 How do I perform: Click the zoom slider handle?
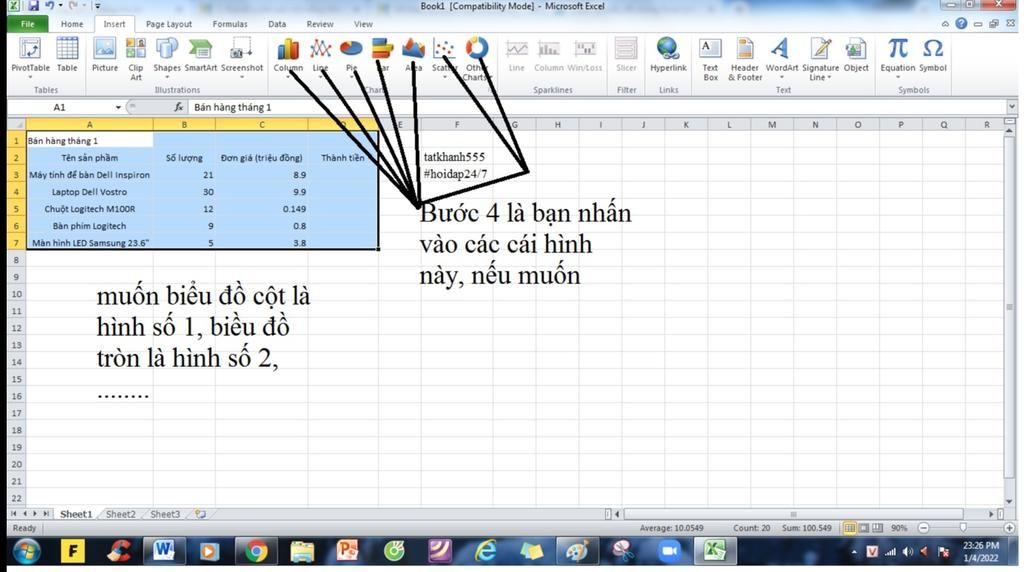pos(963,528)
